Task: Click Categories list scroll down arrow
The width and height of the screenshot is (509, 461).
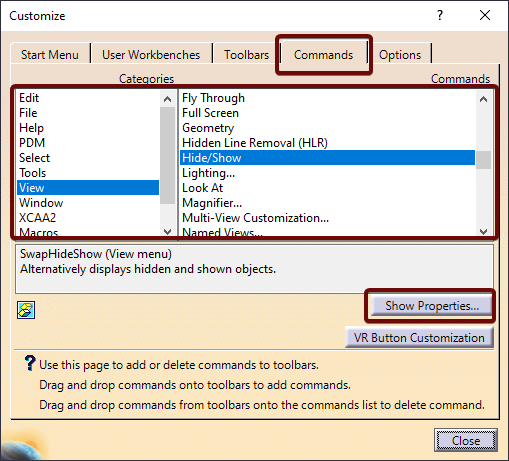Action: point(168,231)
